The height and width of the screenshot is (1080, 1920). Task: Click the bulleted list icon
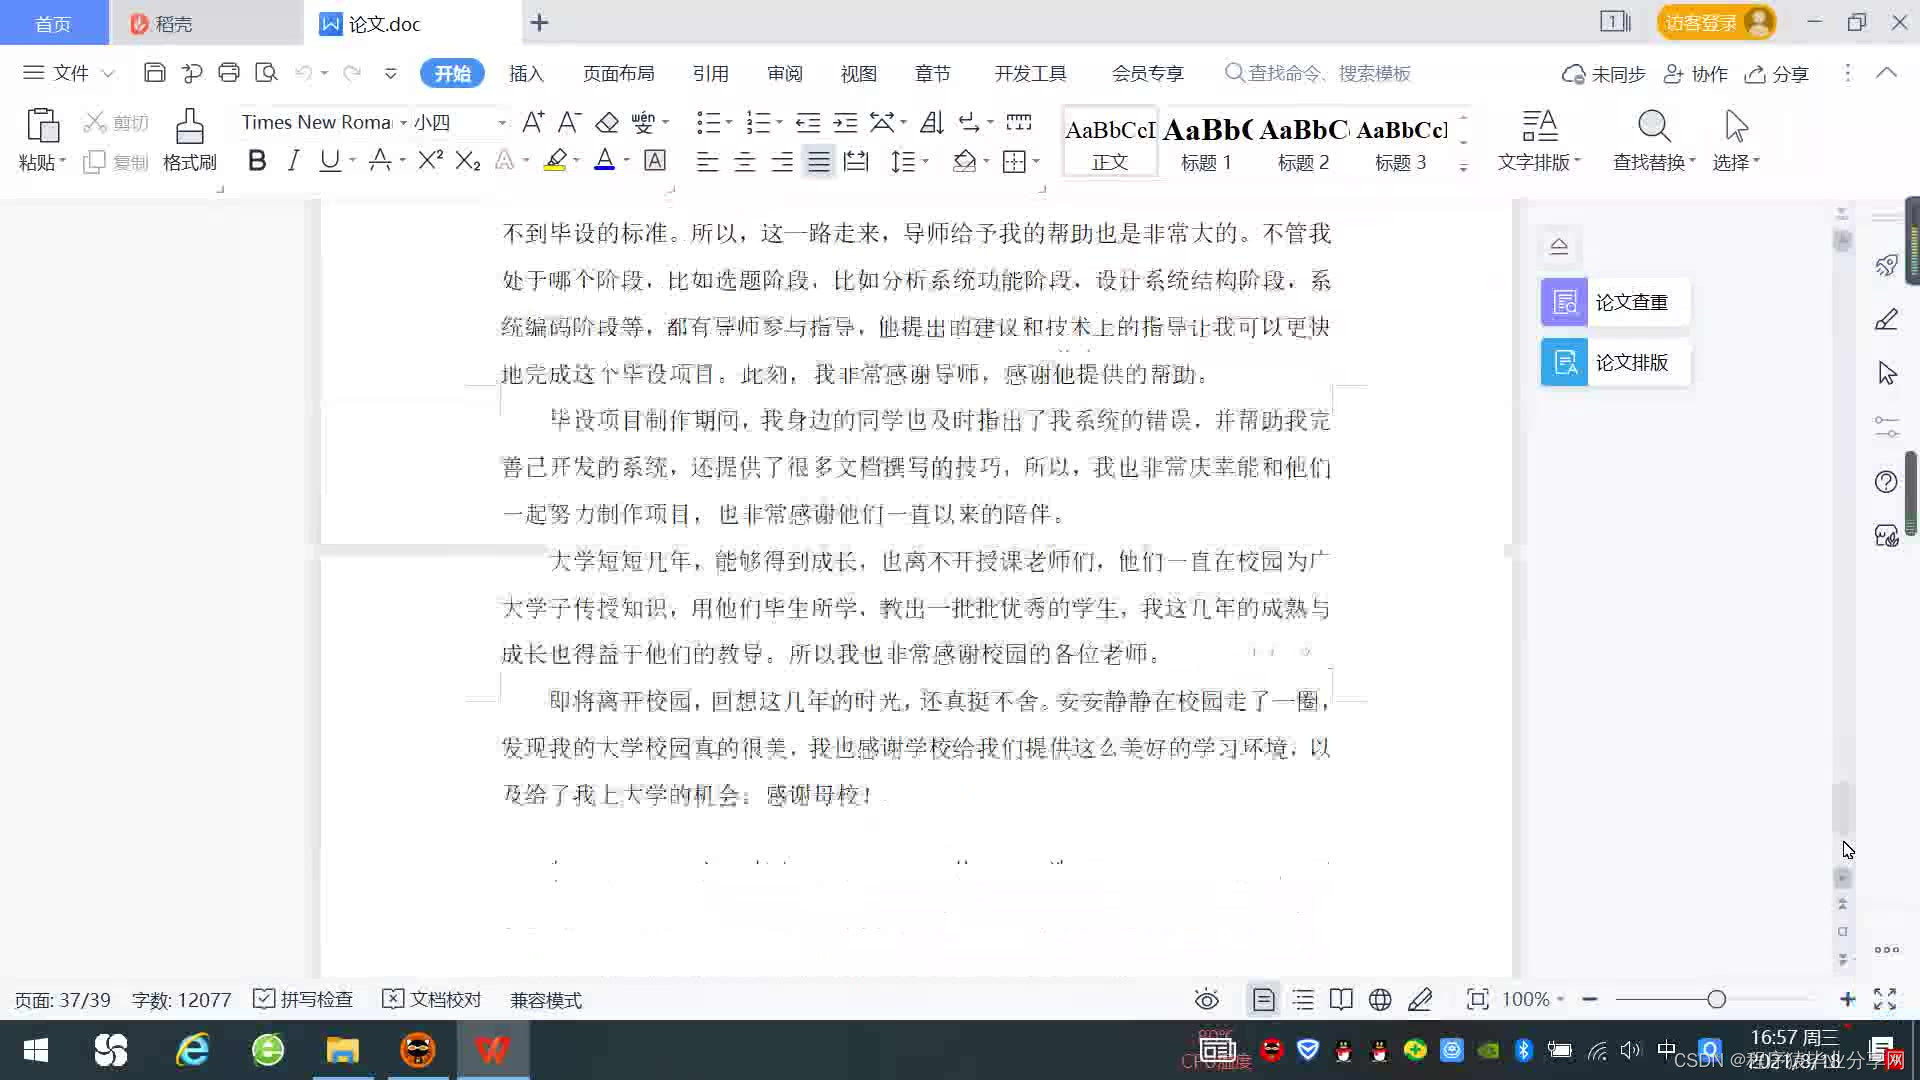click(x=708, y=123)
